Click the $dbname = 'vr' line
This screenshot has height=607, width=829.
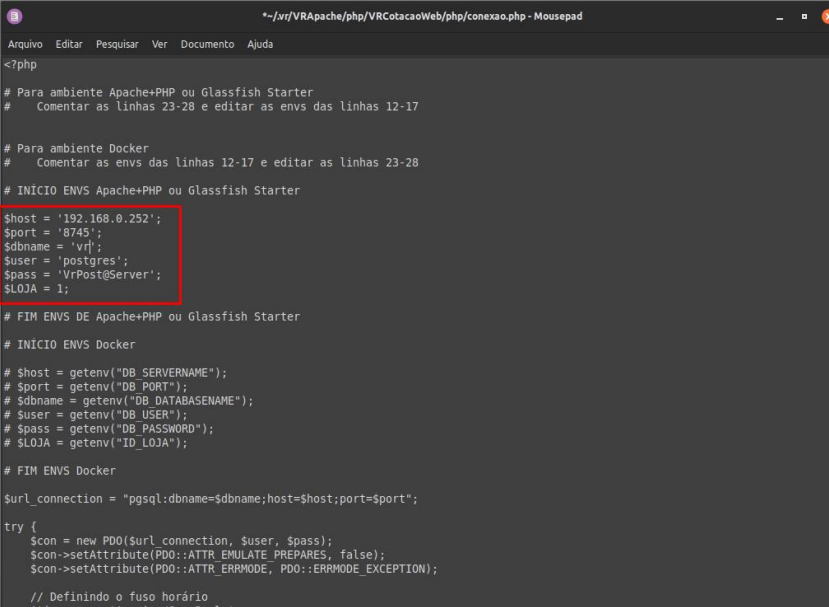(x=53, y=247)
